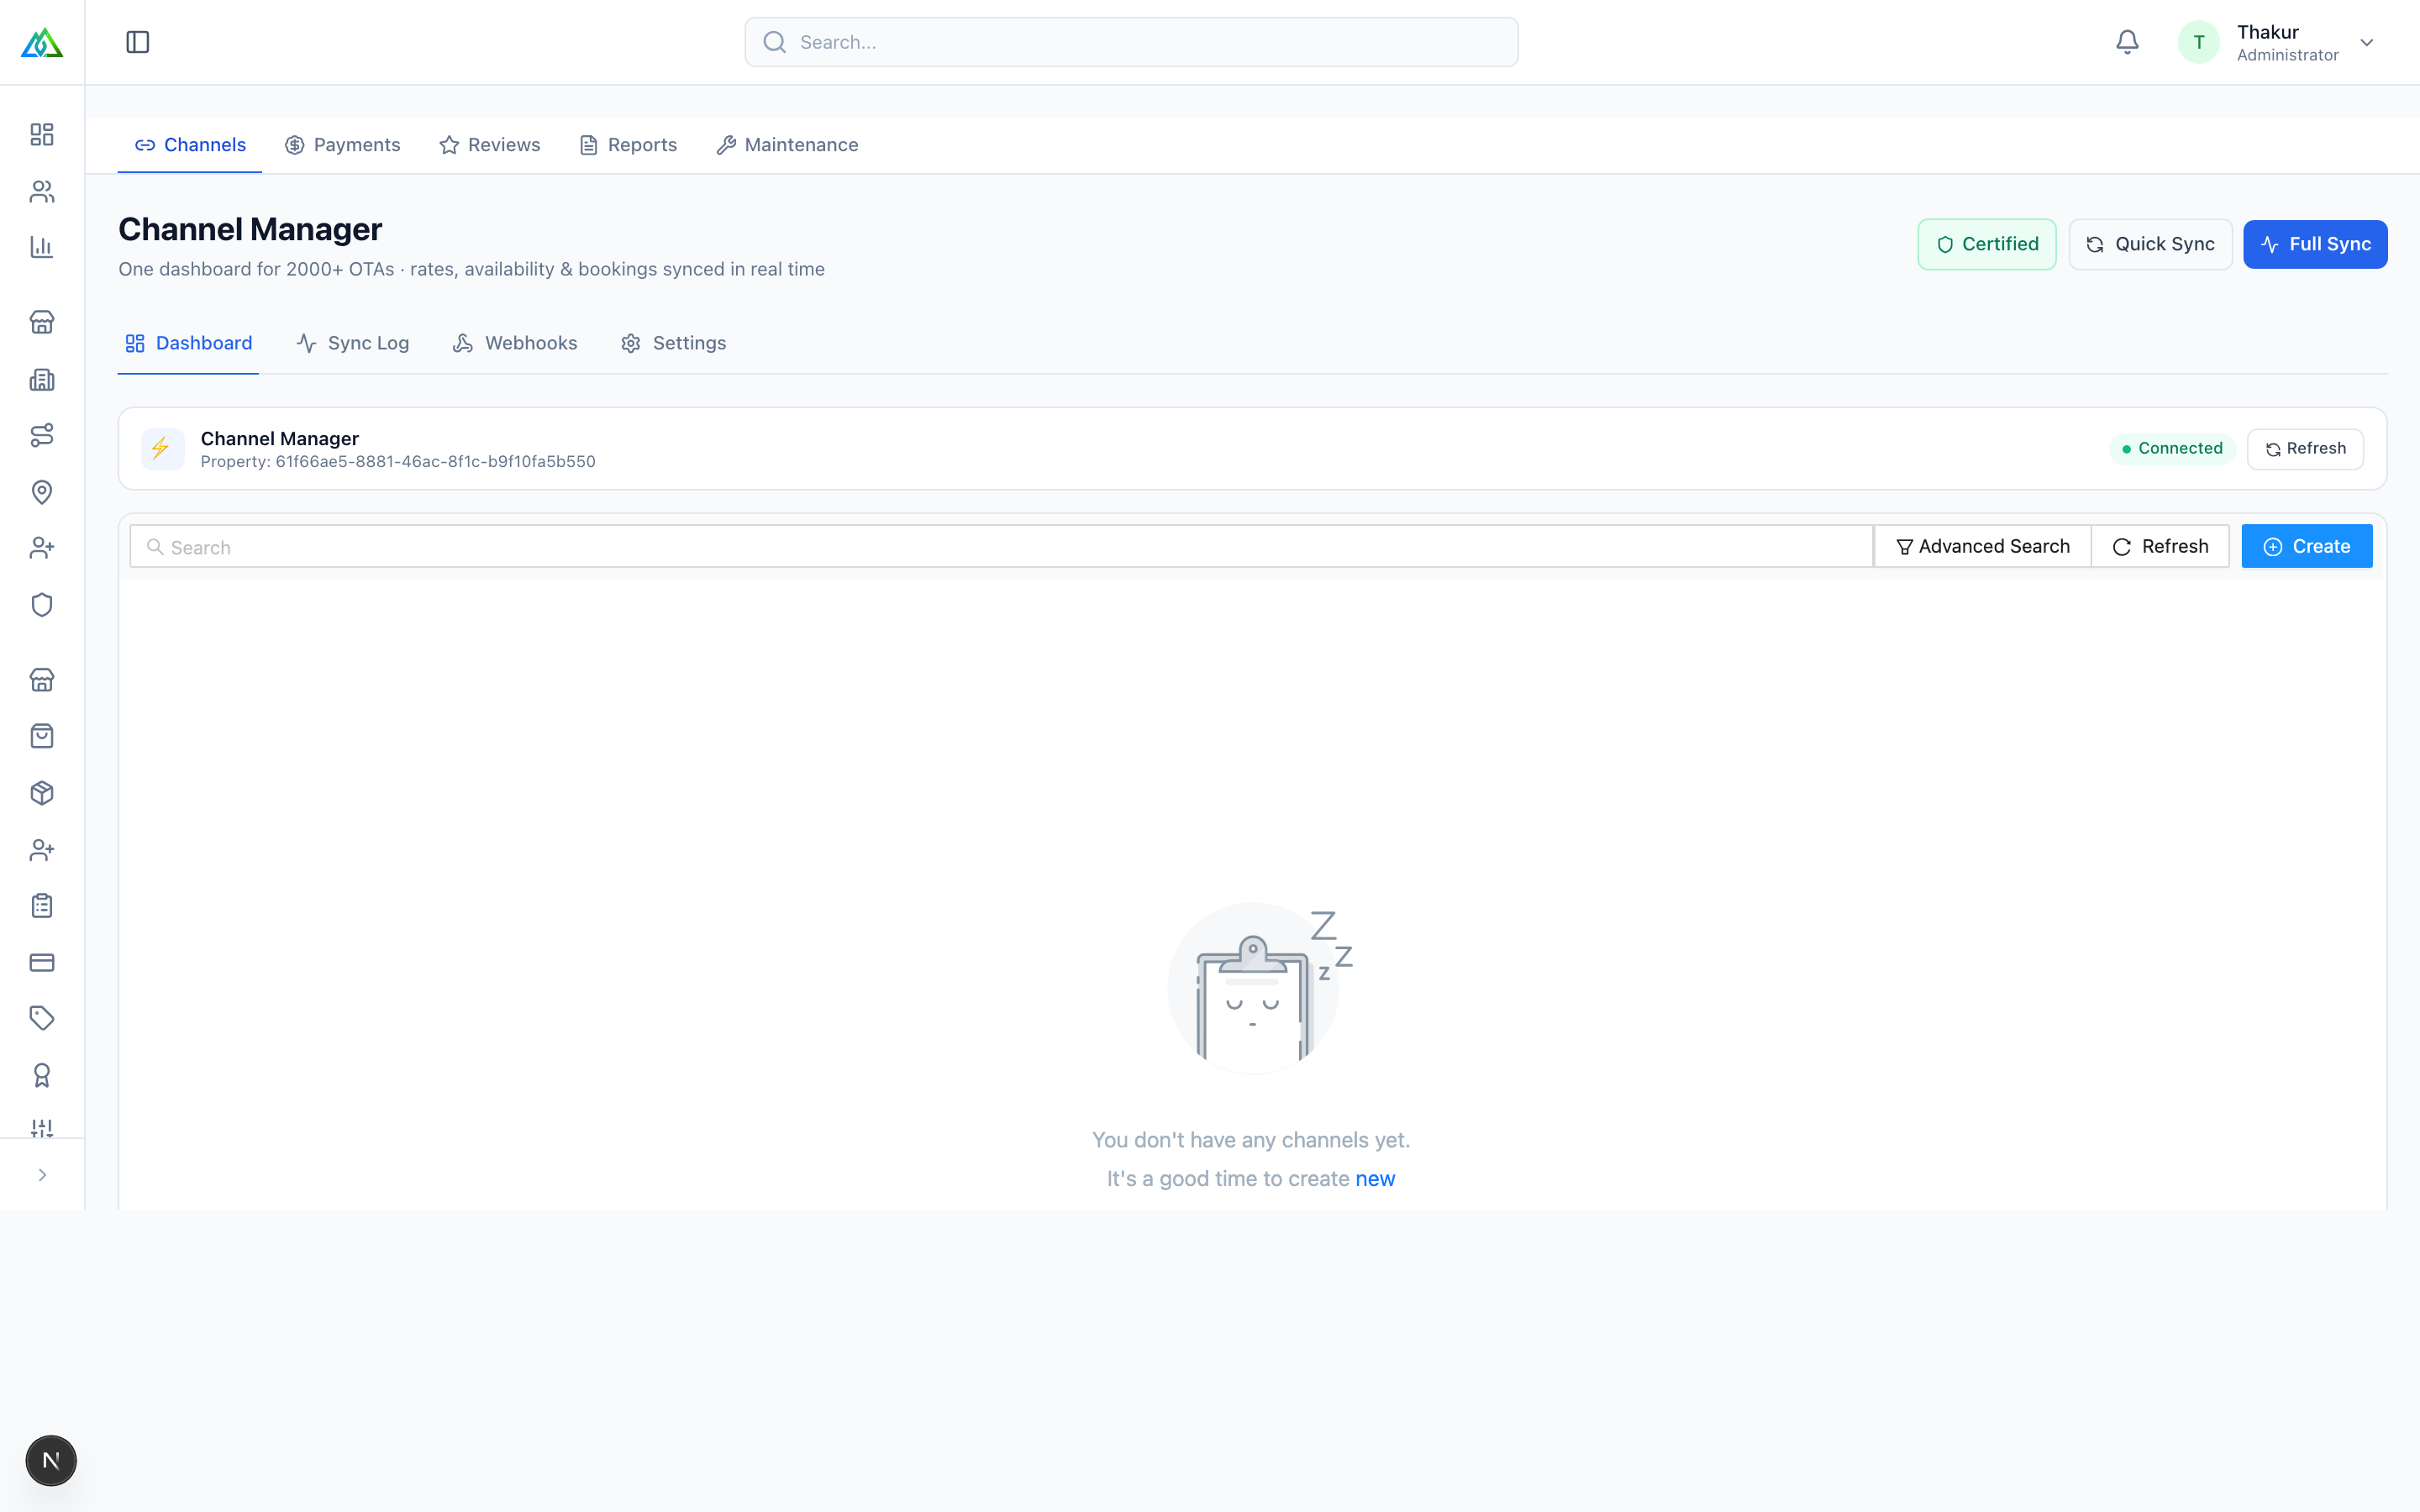Viewport: 2420px width, 1512px height.
Task: Click the green T user avatar
Action: point(2198,42)
